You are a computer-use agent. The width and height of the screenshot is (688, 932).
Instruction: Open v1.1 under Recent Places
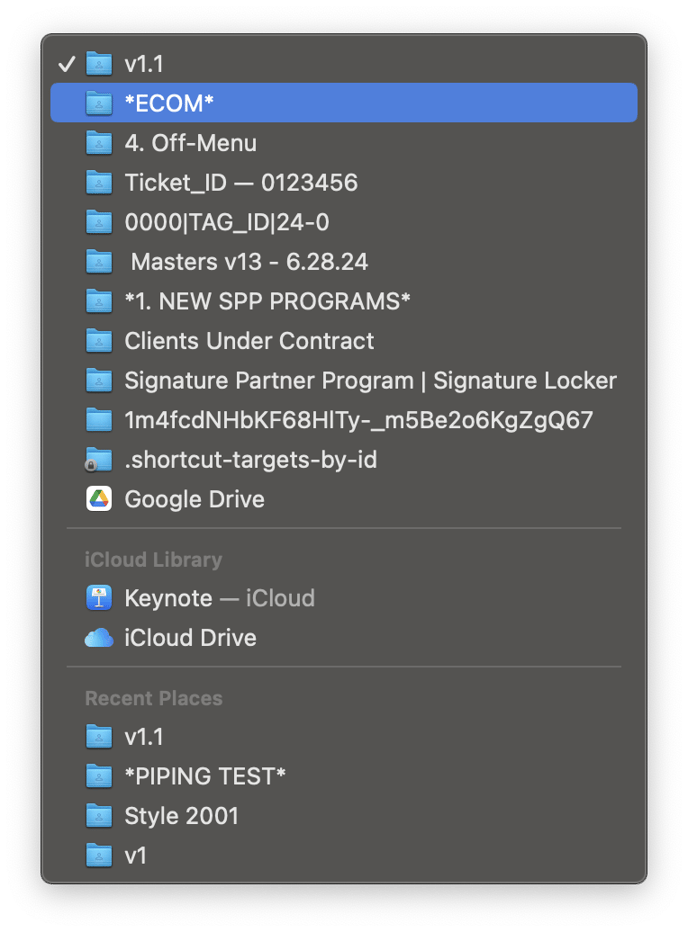point(144,737)
